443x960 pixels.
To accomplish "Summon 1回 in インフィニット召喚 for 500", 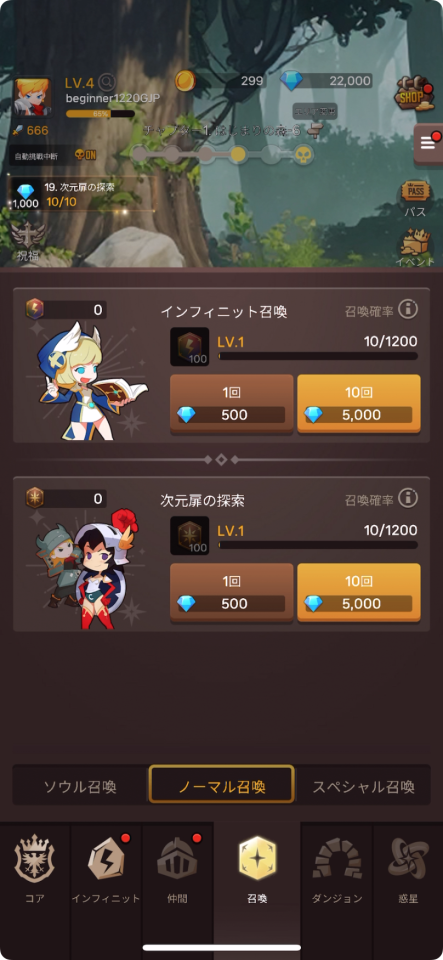I will tap(231, 405).
